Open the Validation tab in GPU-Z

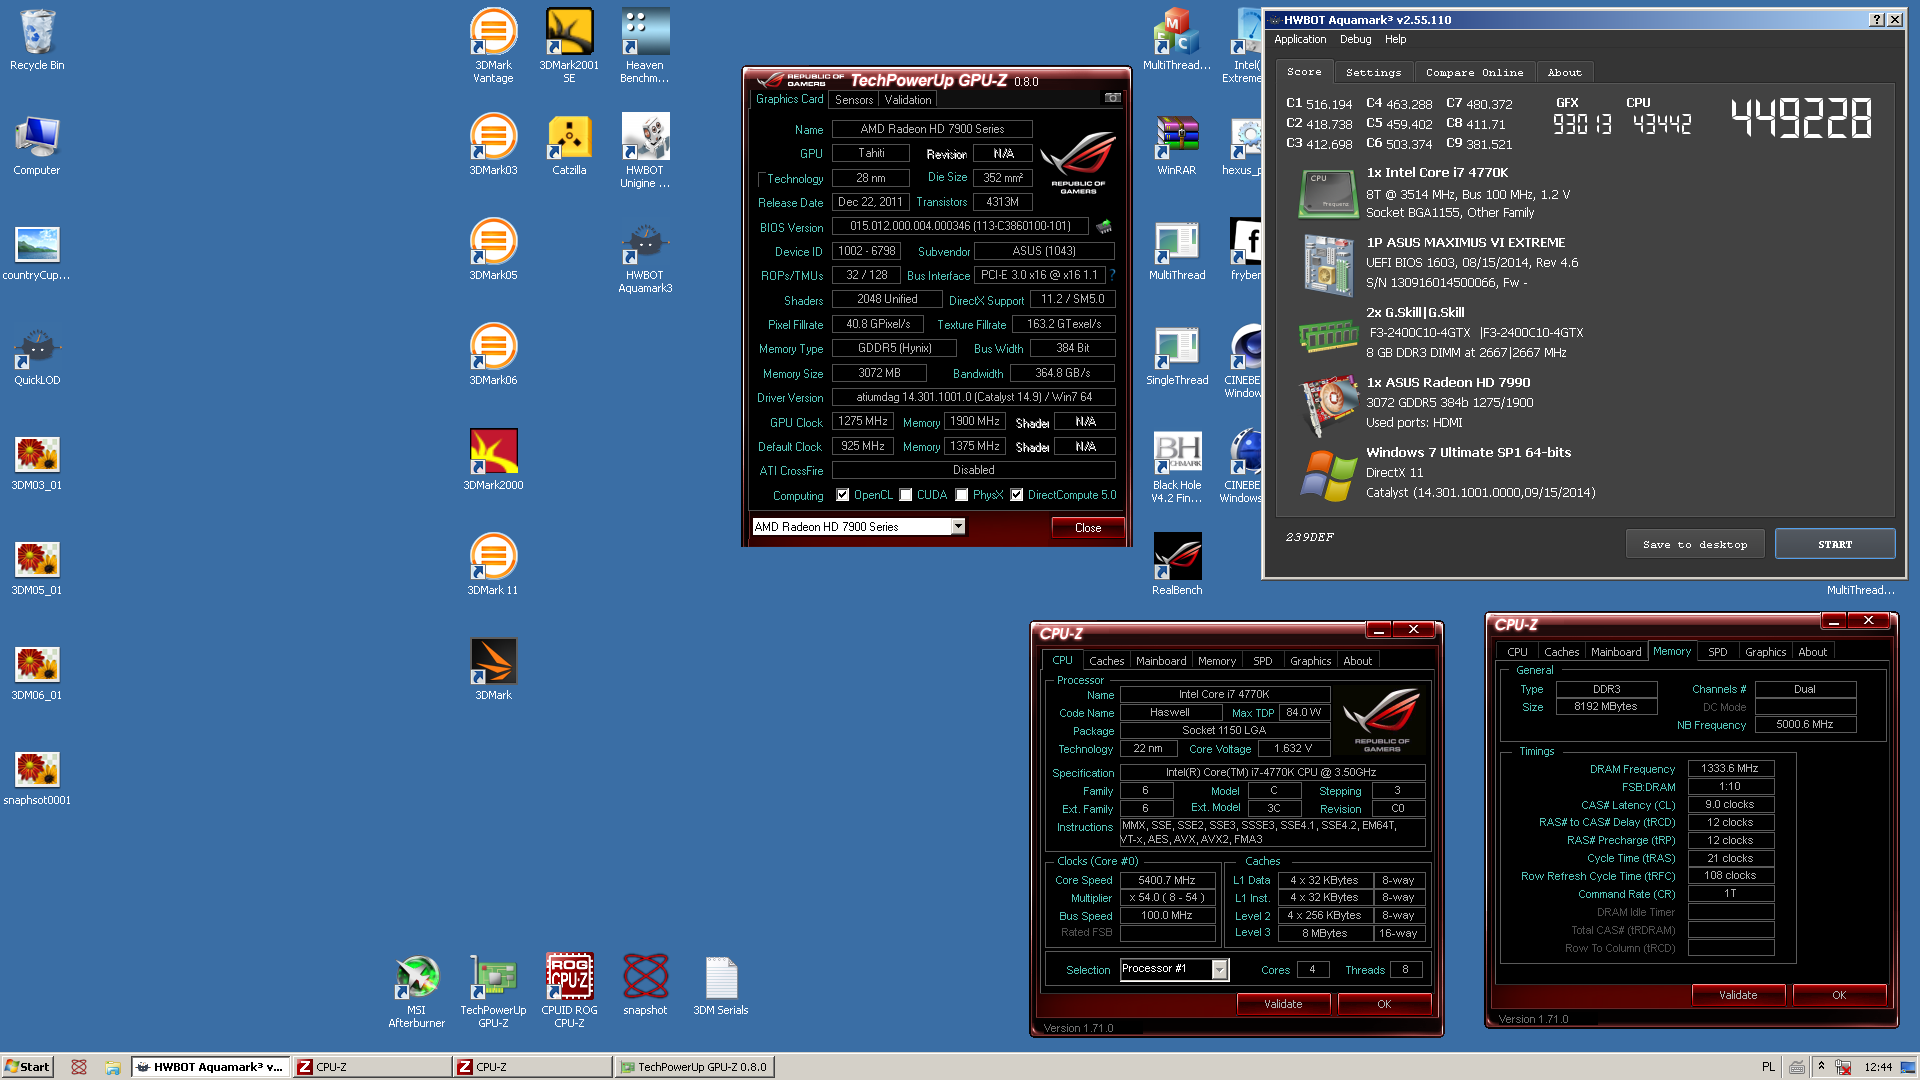(908, 99)
